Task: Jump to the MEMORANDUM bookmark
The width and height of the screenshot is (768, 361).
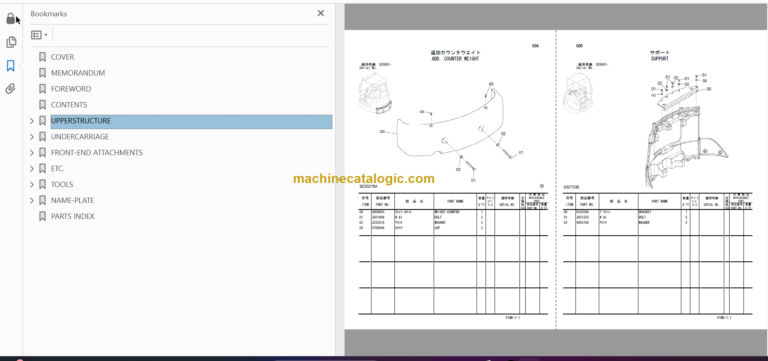Action: coord(78,73)
